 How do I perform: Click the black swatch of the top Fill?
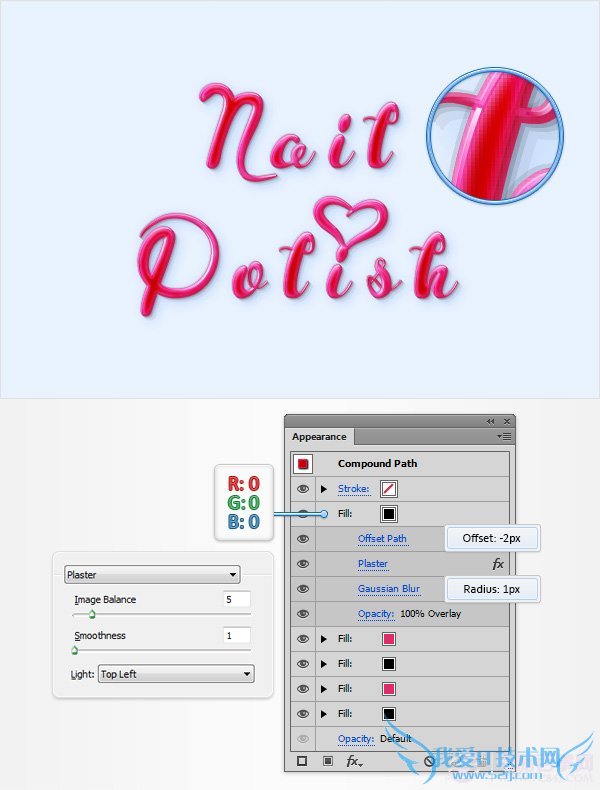pyautogui.click(x=388, y=514)
